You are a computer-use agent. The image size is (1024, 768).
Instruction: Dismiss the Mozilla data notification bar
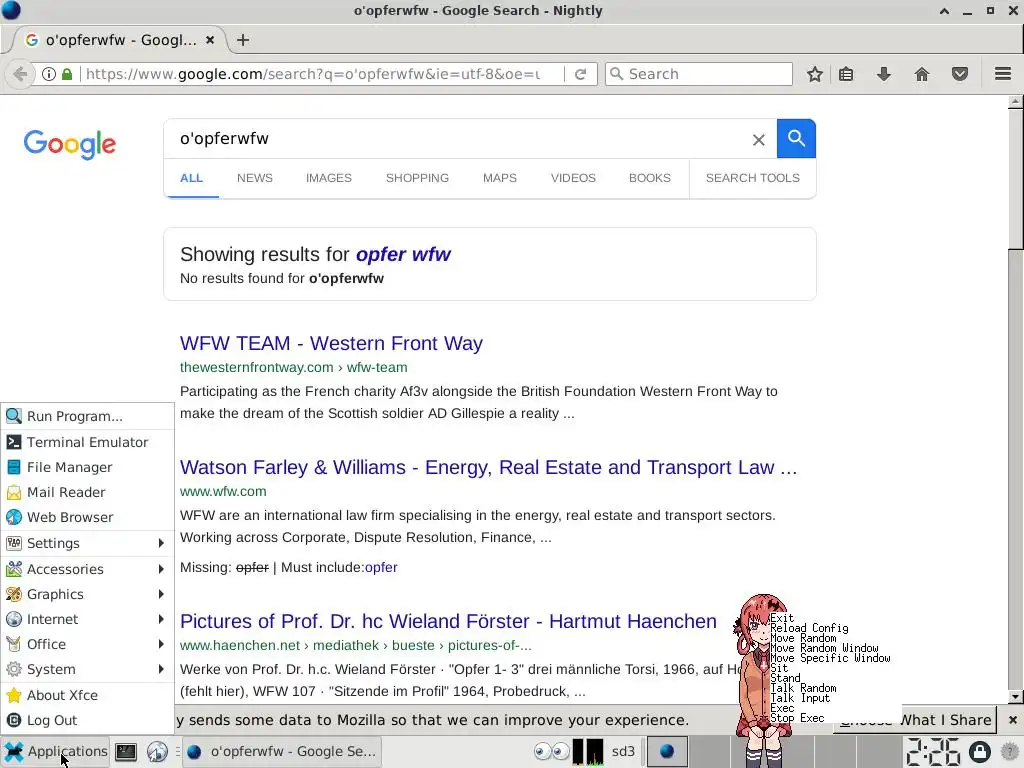pos(1012,720)
